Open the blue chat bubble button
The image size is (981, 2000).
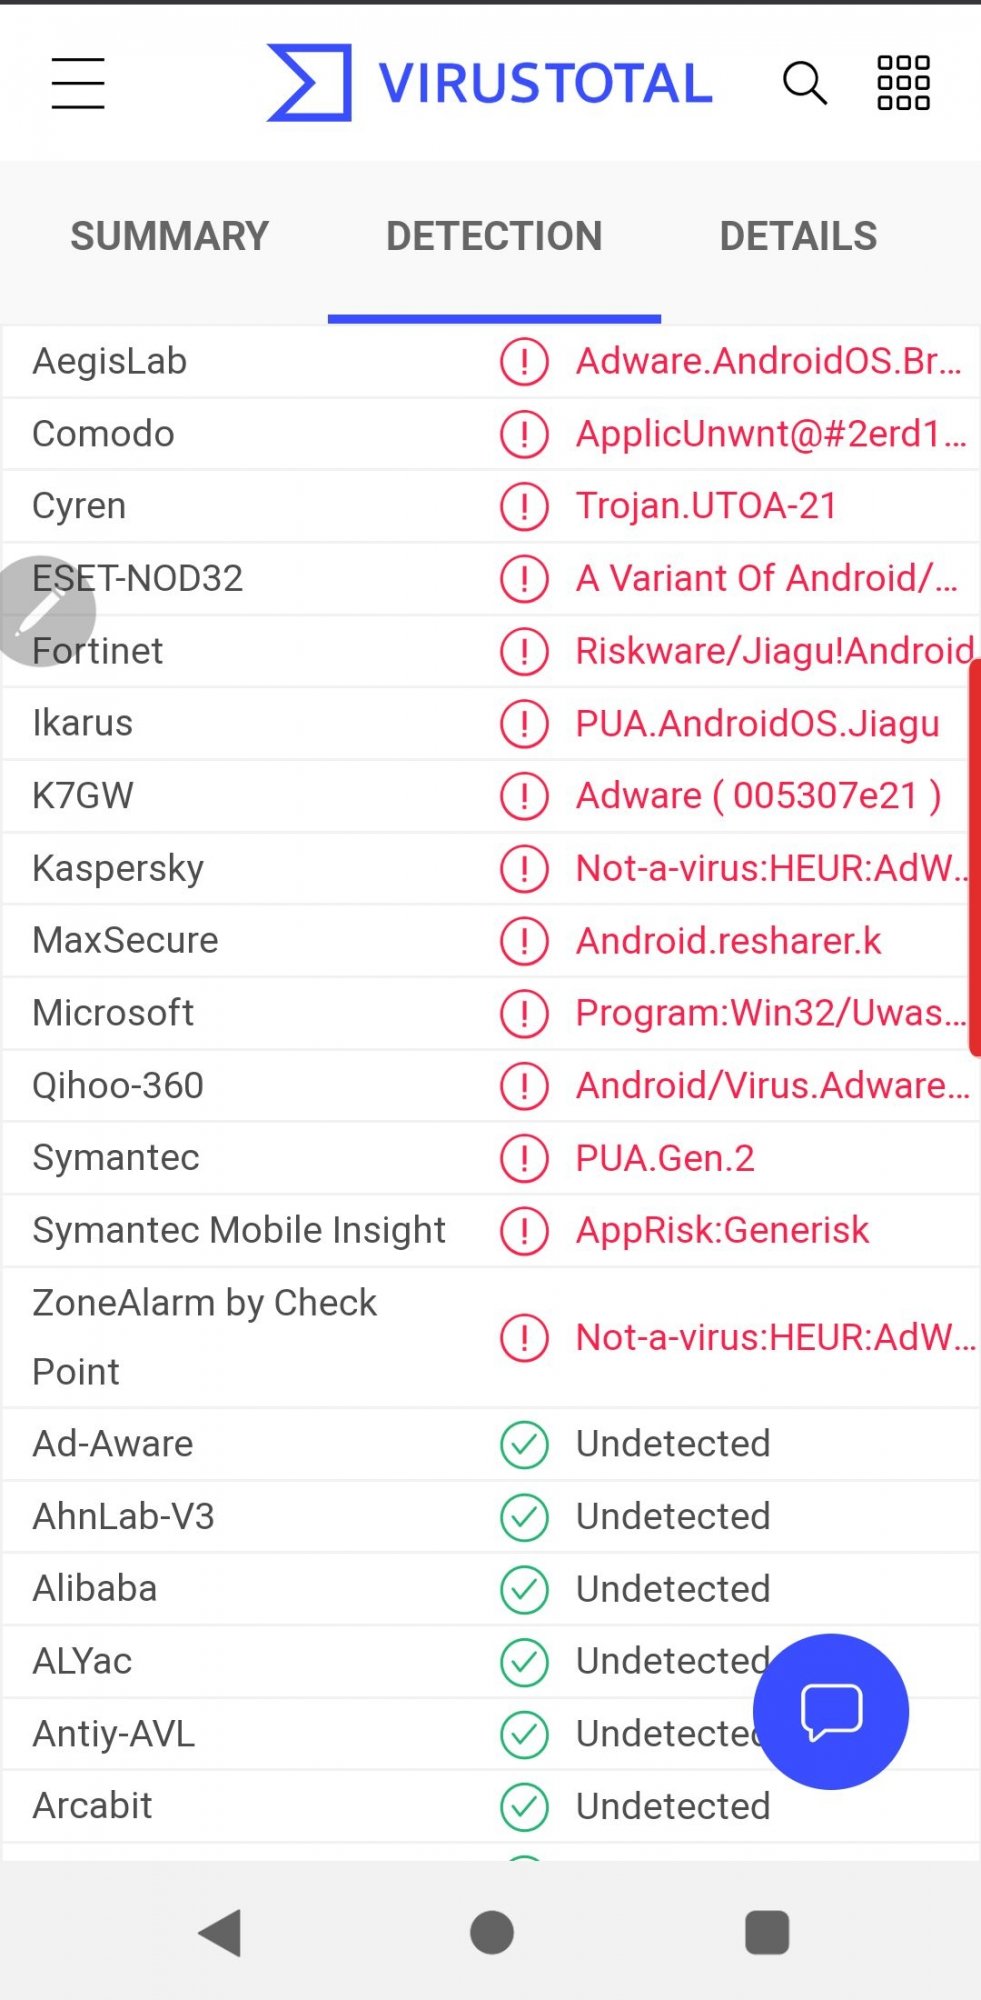point(831,1711)
